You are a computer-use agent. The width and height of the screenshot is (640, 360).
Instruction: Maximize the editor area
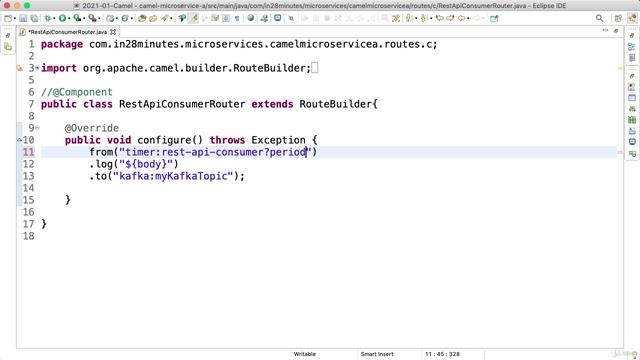point(616,31)
